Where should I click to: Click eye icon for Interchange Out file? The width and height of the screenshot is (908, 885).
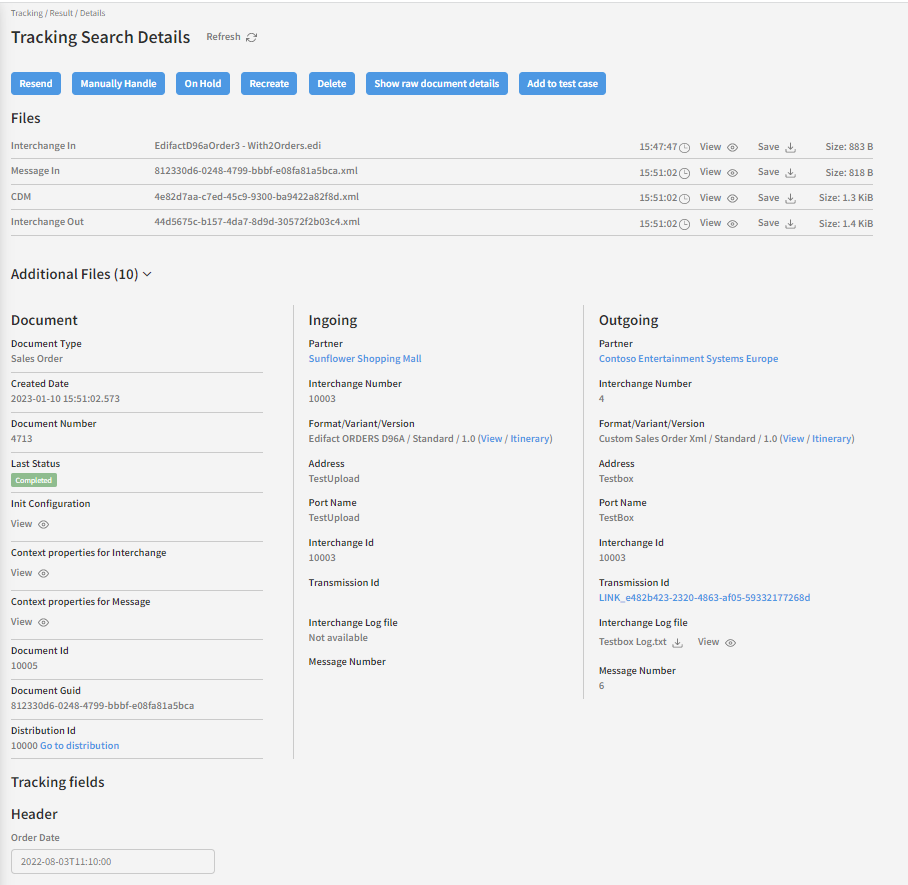tap(733, 224)
